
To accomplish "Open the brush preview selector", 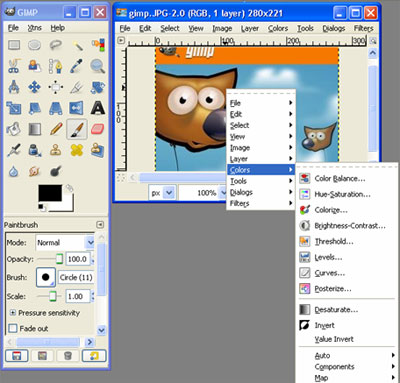I will pyautogui.click(x=46, y=277).
